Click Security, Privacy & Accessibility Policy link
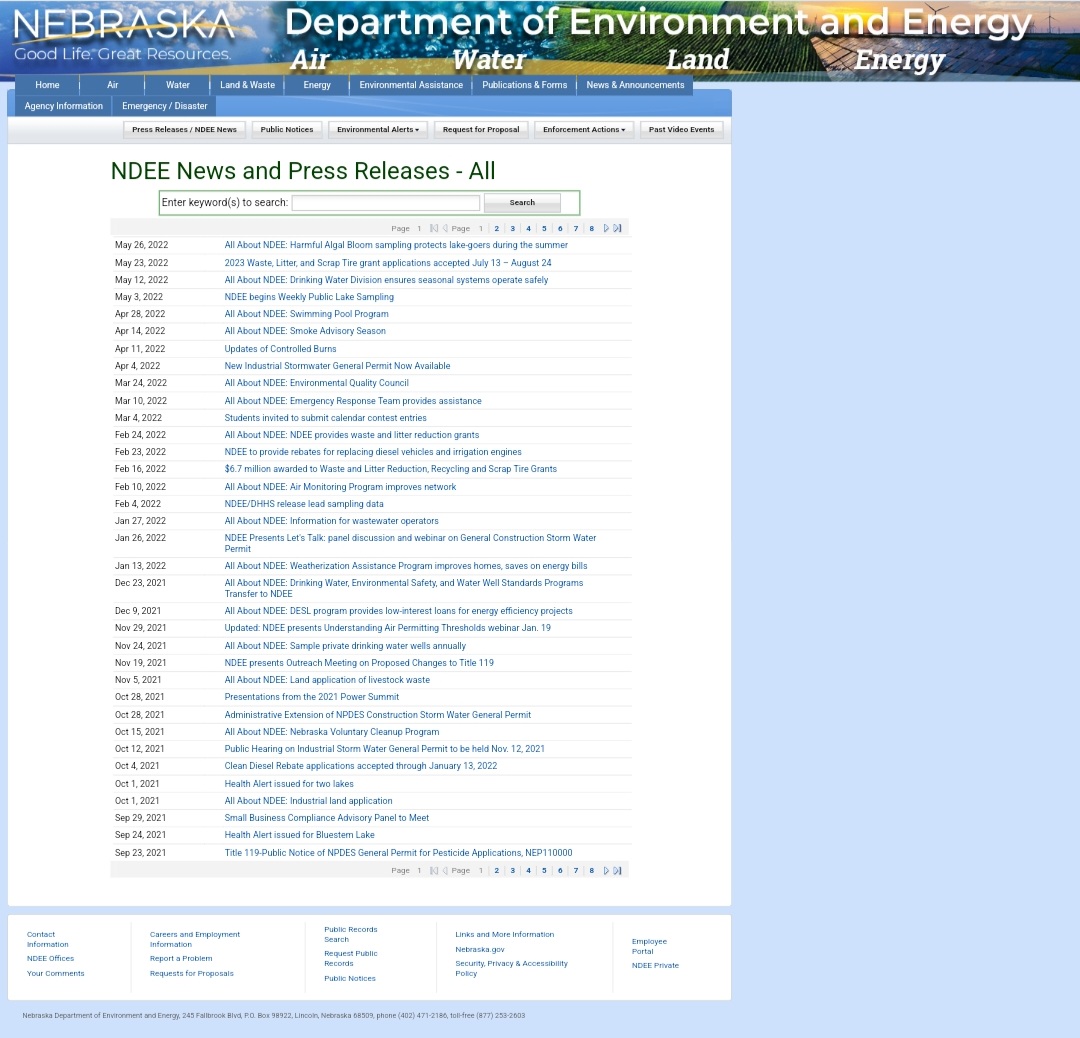 click(511, 968)
